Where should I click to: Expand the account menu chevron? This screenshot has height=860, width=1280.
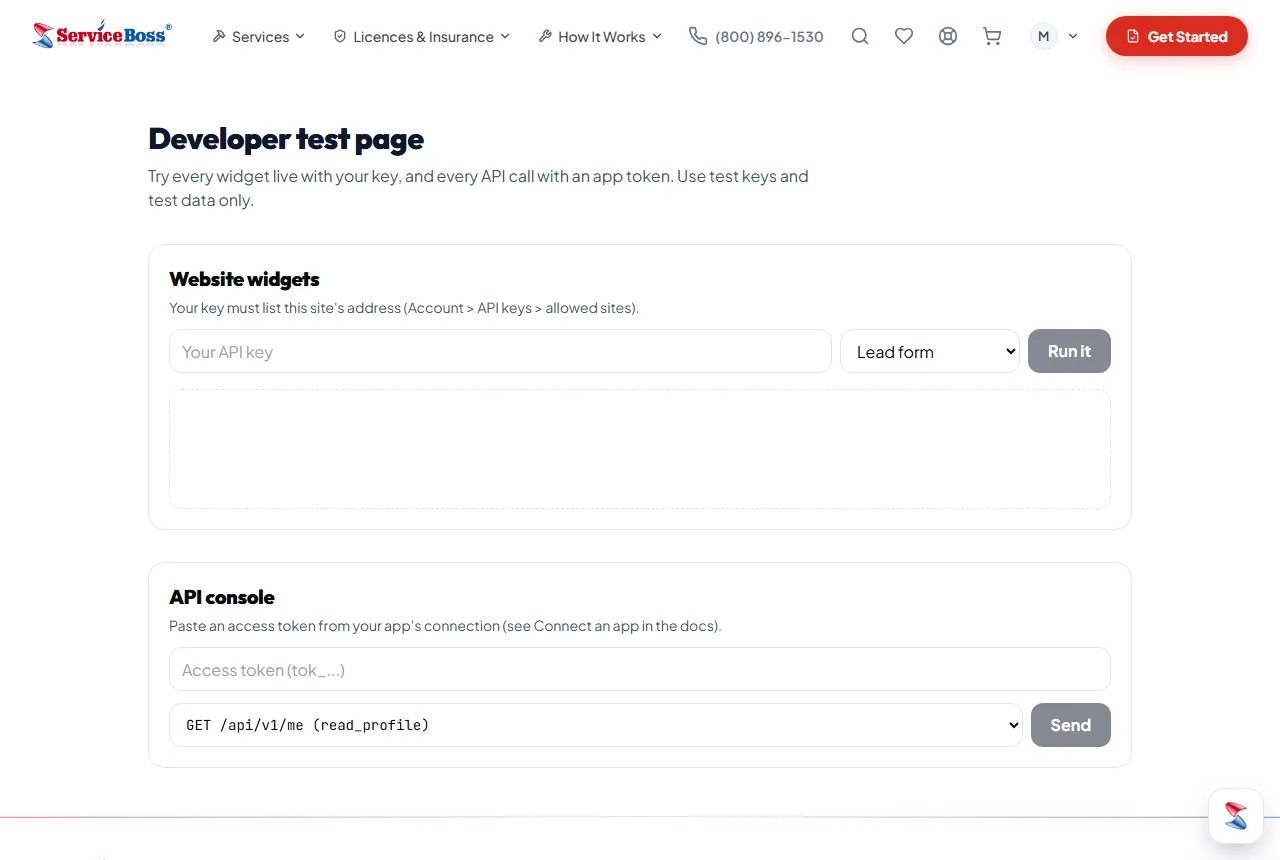point(1073,36)
